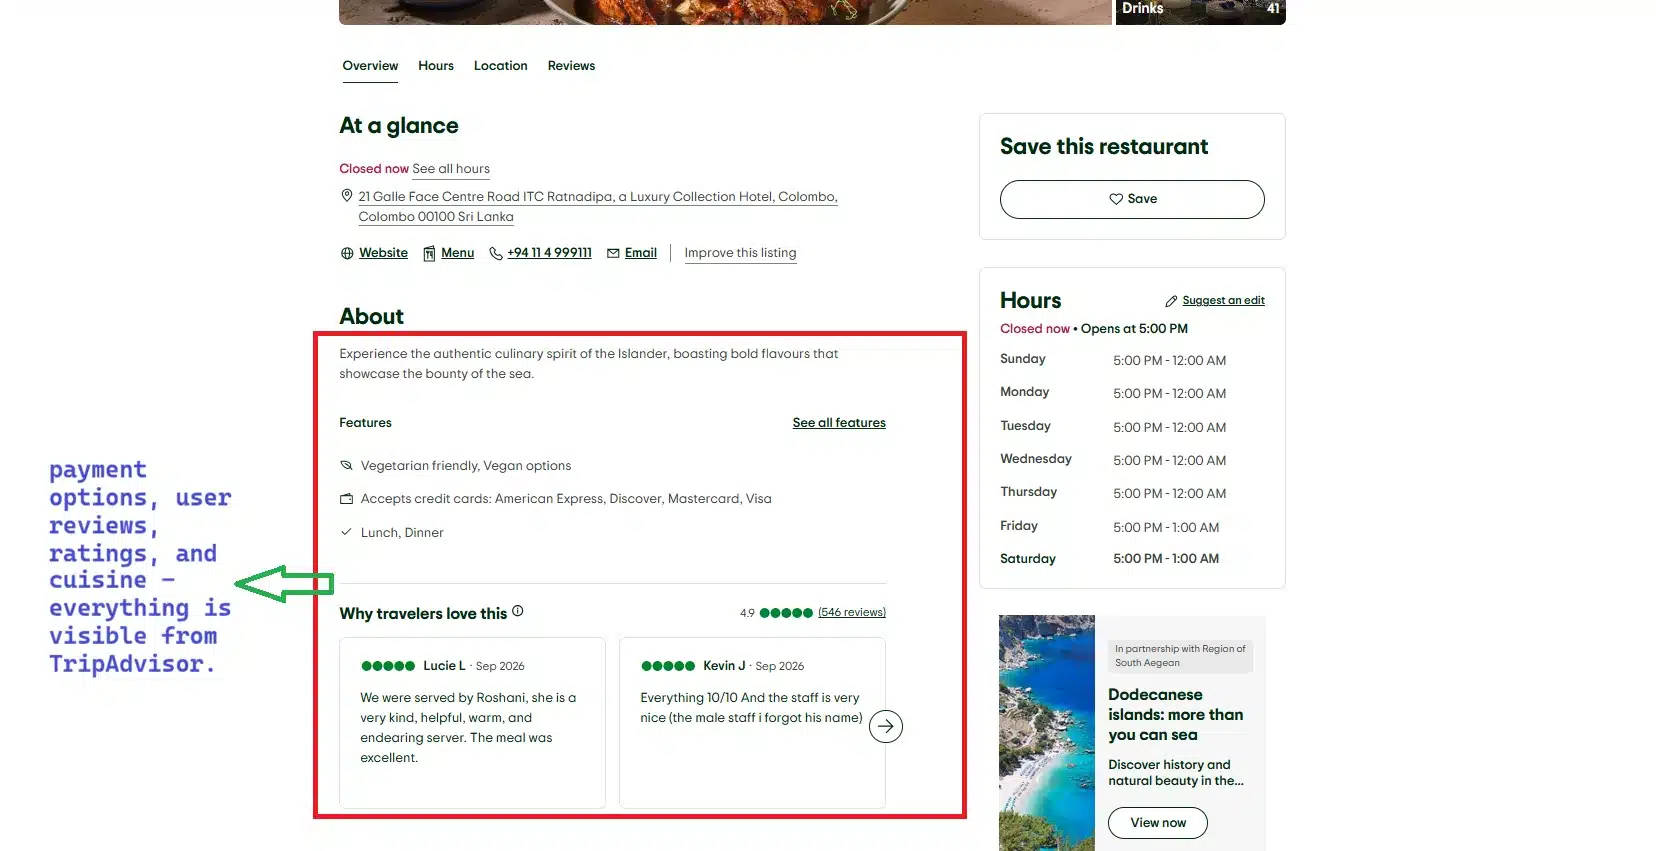The height and width of the screenshot is (851, 1656).
Task: Click the Dodecanese islands ad headline
Action: [1176, 715]
